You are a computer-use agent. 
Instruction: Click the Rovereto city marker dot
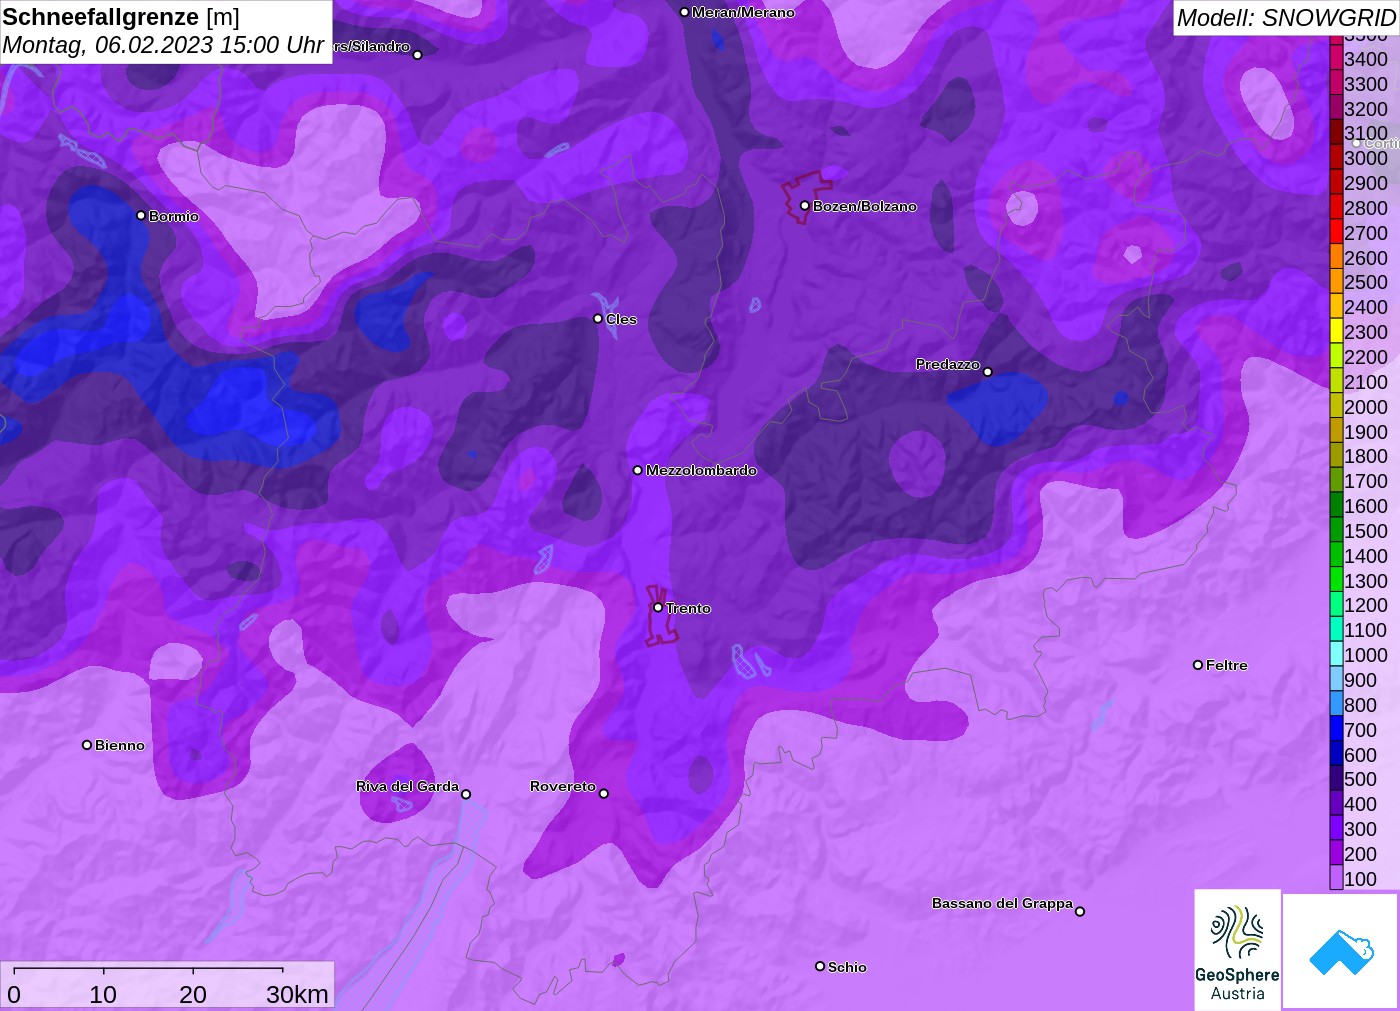coord(603,793)
